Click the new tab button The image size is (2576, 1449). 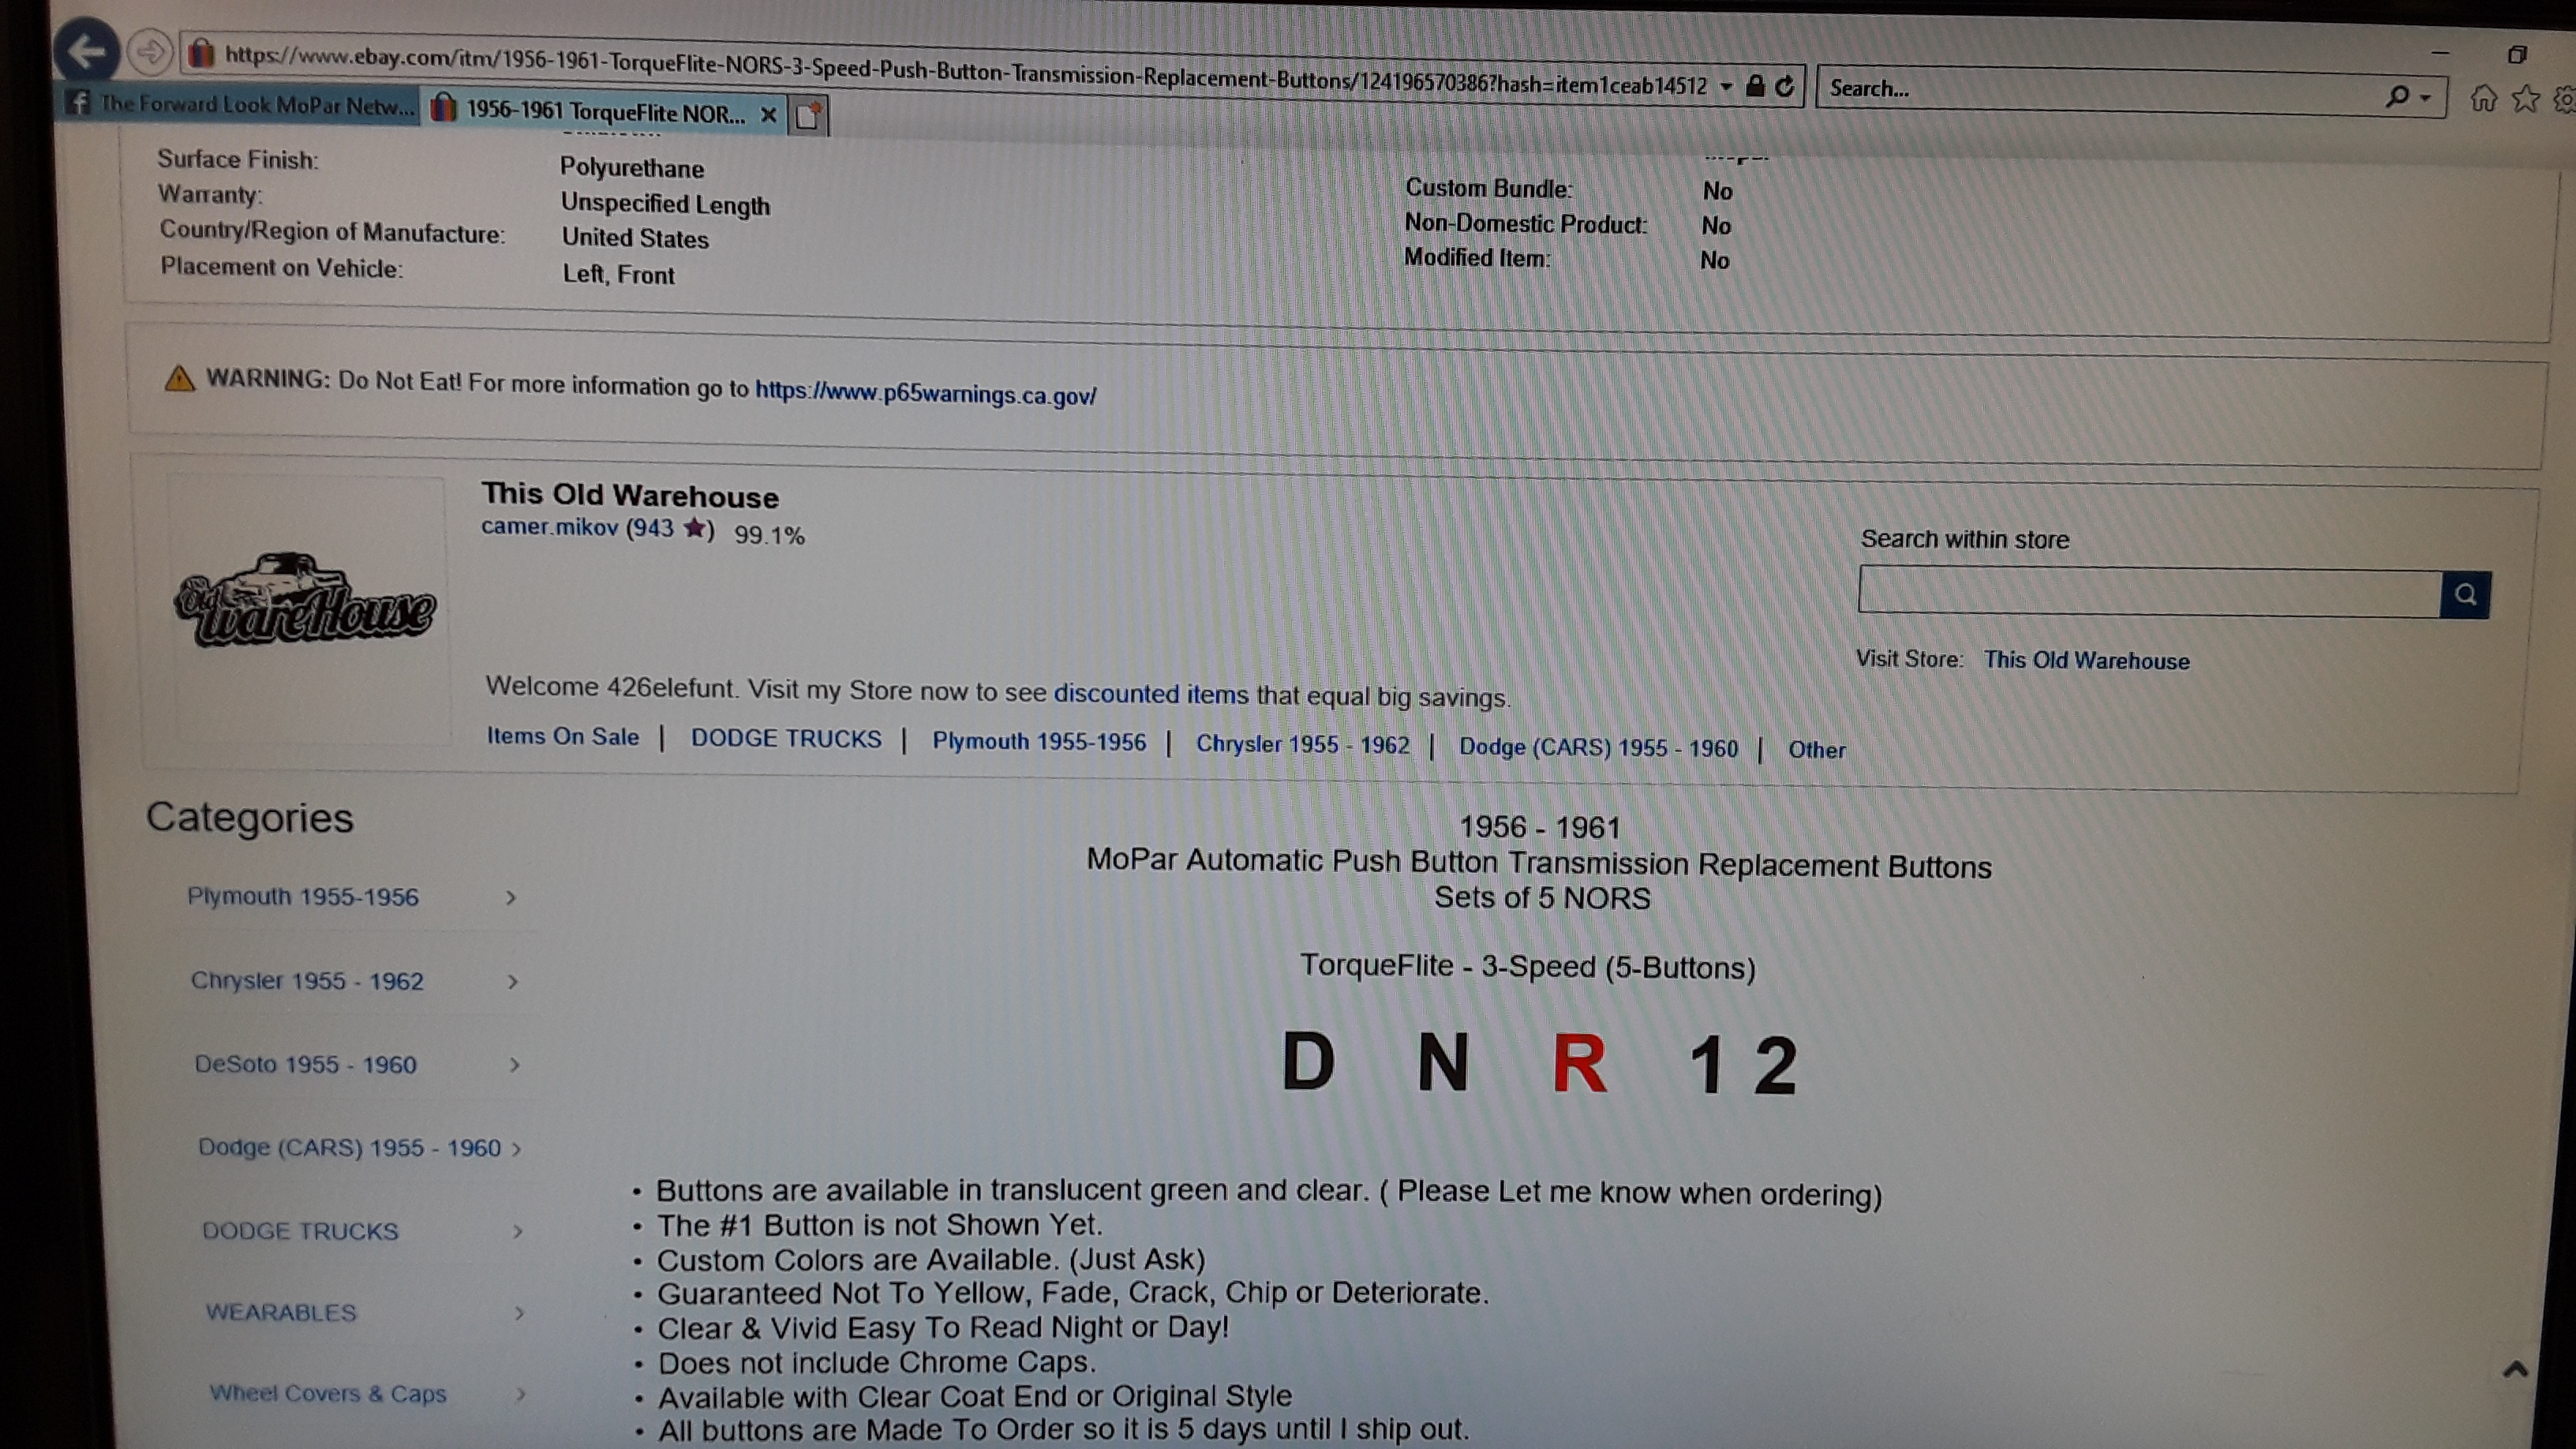tap(808, 116)
